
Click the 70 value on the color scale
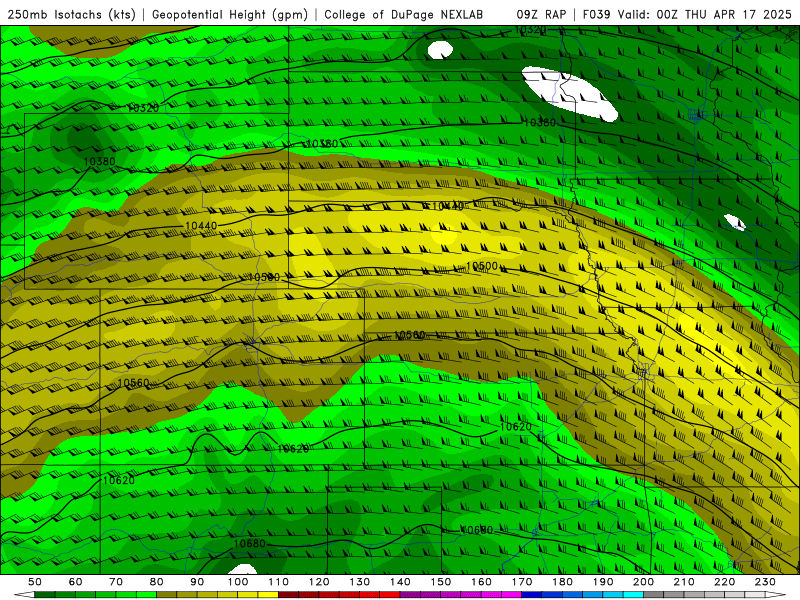tap(116, 582)
